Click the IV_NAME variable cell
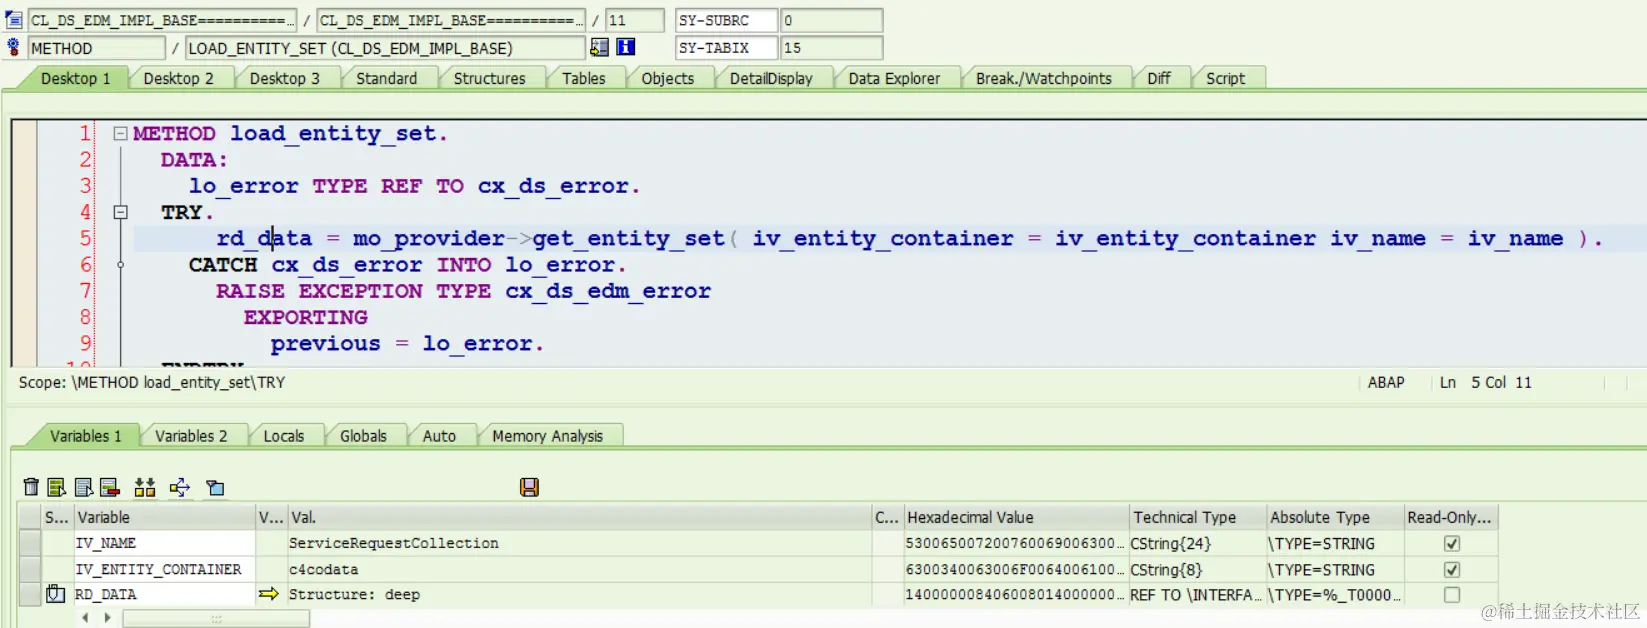The width and height of the screenshot is (1647, 628). pyautogui.click(x=164, y=543)
